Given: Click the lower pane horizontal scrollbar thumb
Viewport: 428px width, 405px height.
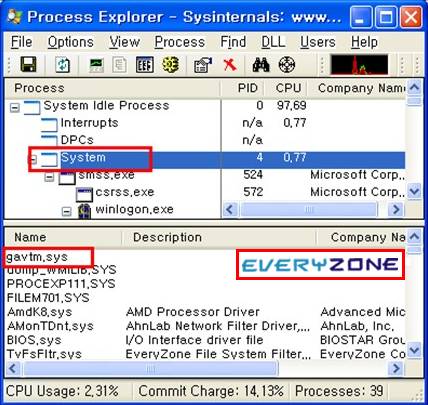Looking at the screenshot, I should [151, 368].
